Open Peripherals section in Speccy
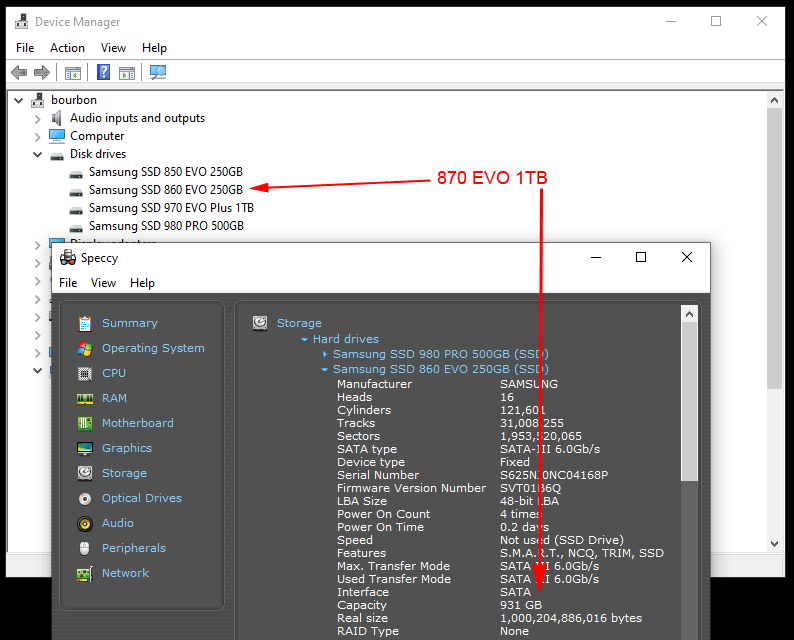The width and height of the screenshot is (794, 640). tap(134, 548)
